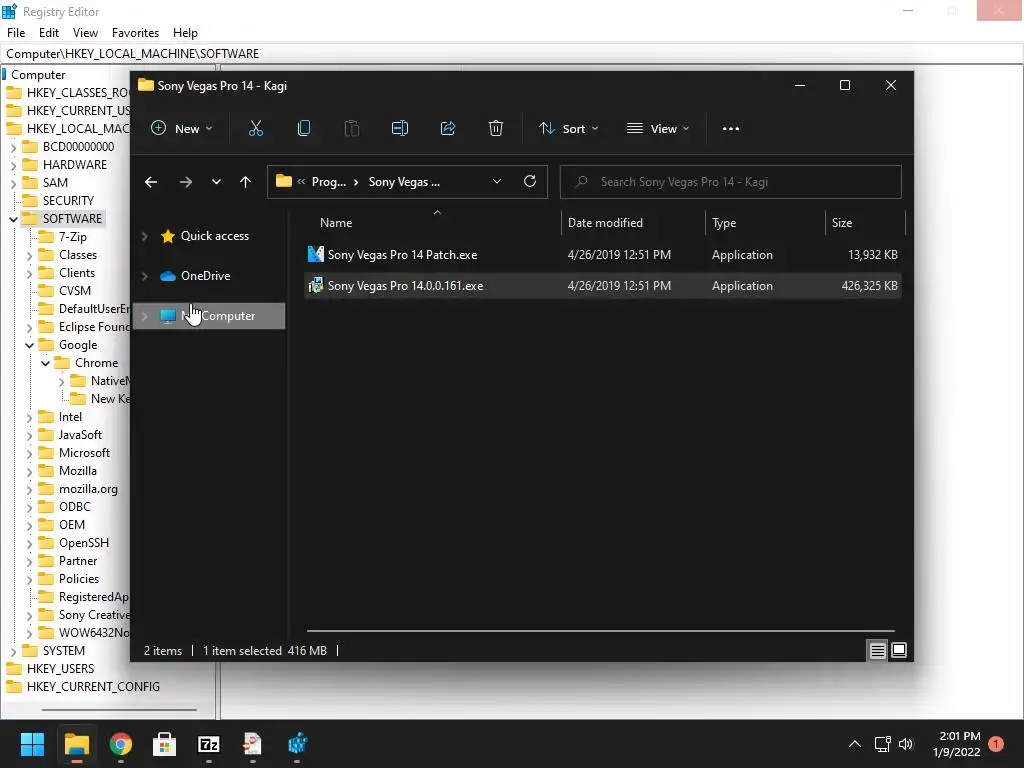This screenshot has width=1024, height=768.
Task: Collapse the Google registry key
Action: (x=29, y=345)
